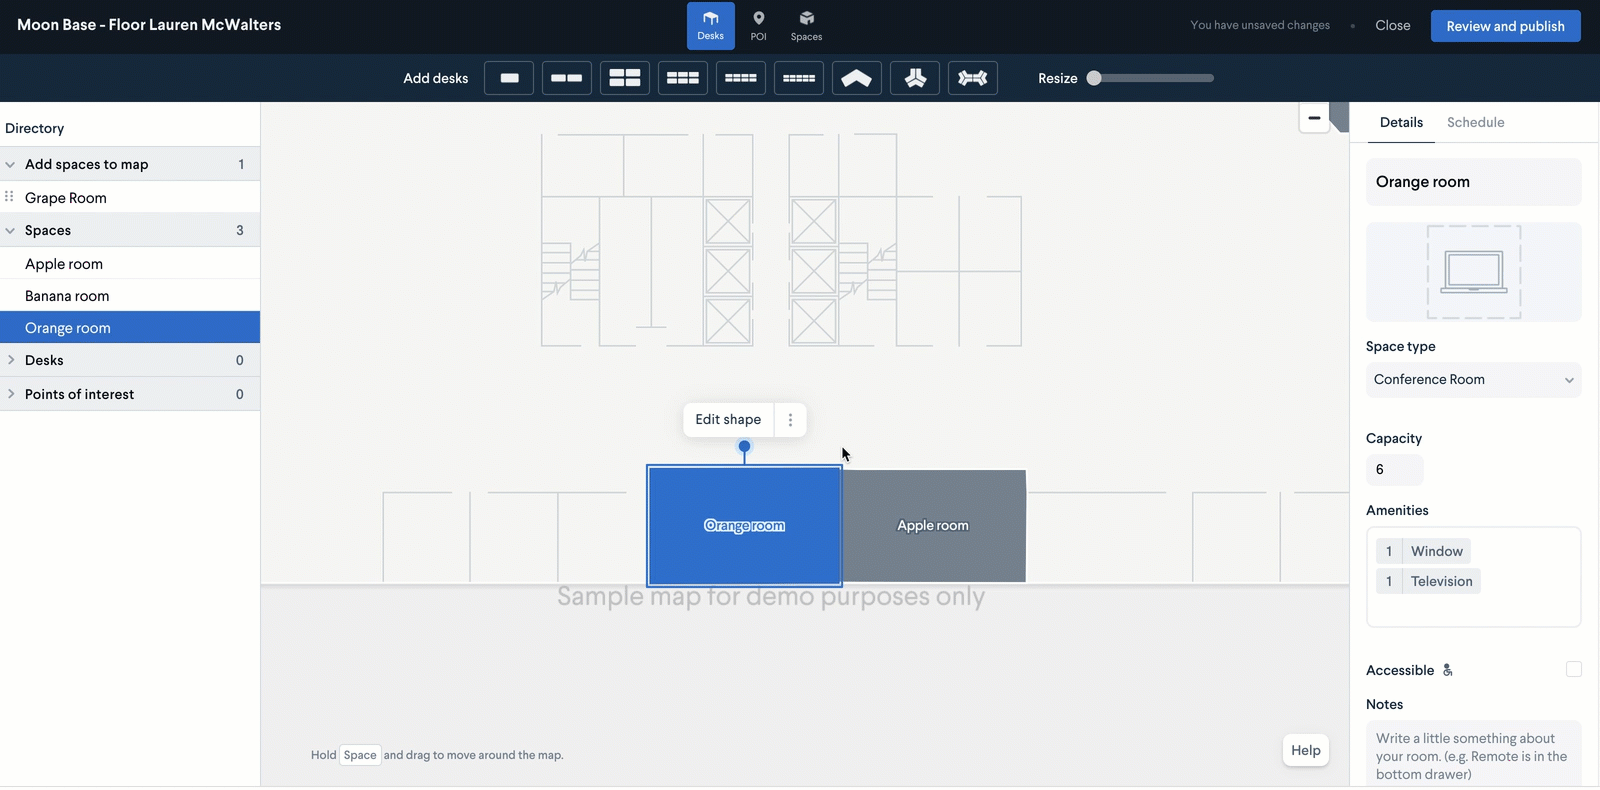
Task: Click the Moon Base floor title
Action: tap(149, 25)
